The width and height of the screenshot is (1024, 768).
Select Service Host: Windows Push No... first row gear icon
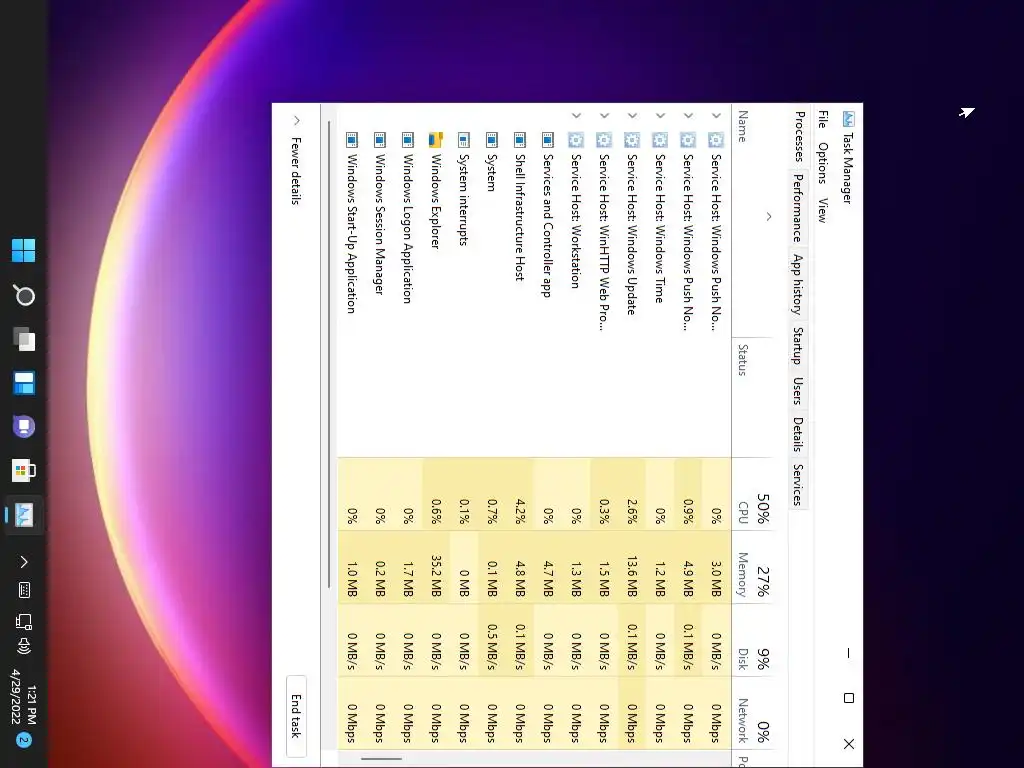716,140
